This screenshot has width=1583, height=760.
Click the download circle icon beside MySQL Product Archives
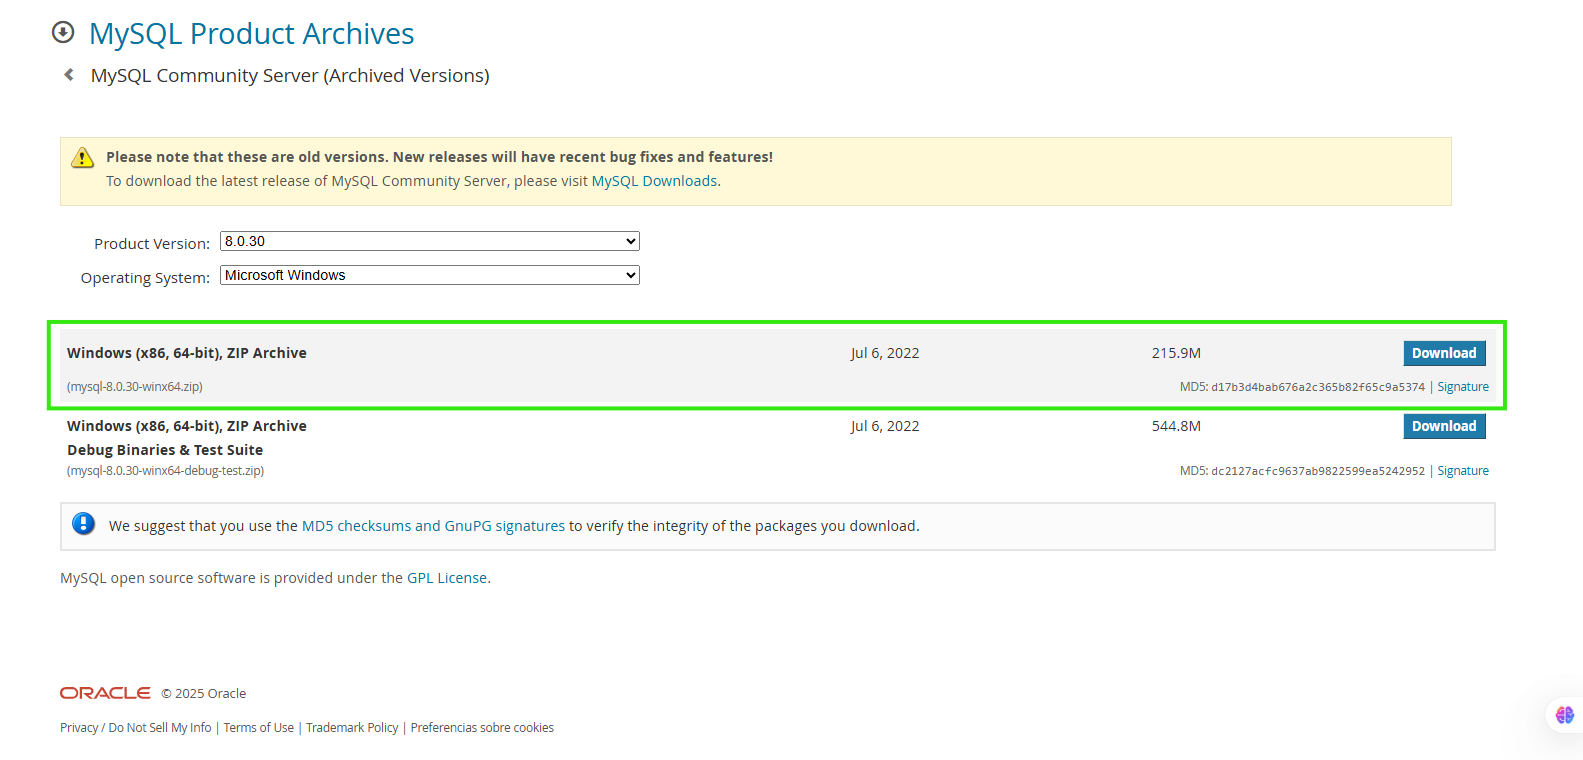63,32
